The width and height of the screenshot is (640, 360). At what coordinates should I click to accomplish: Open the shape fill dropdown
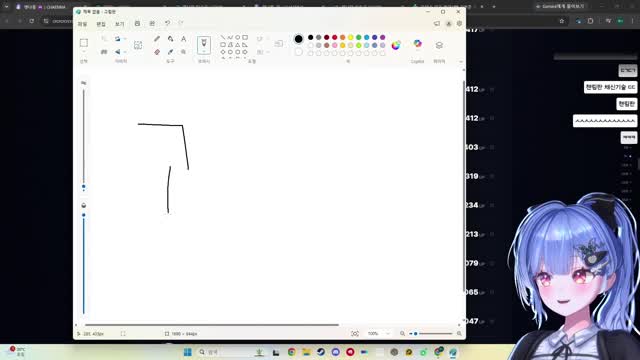click(268, 52)
